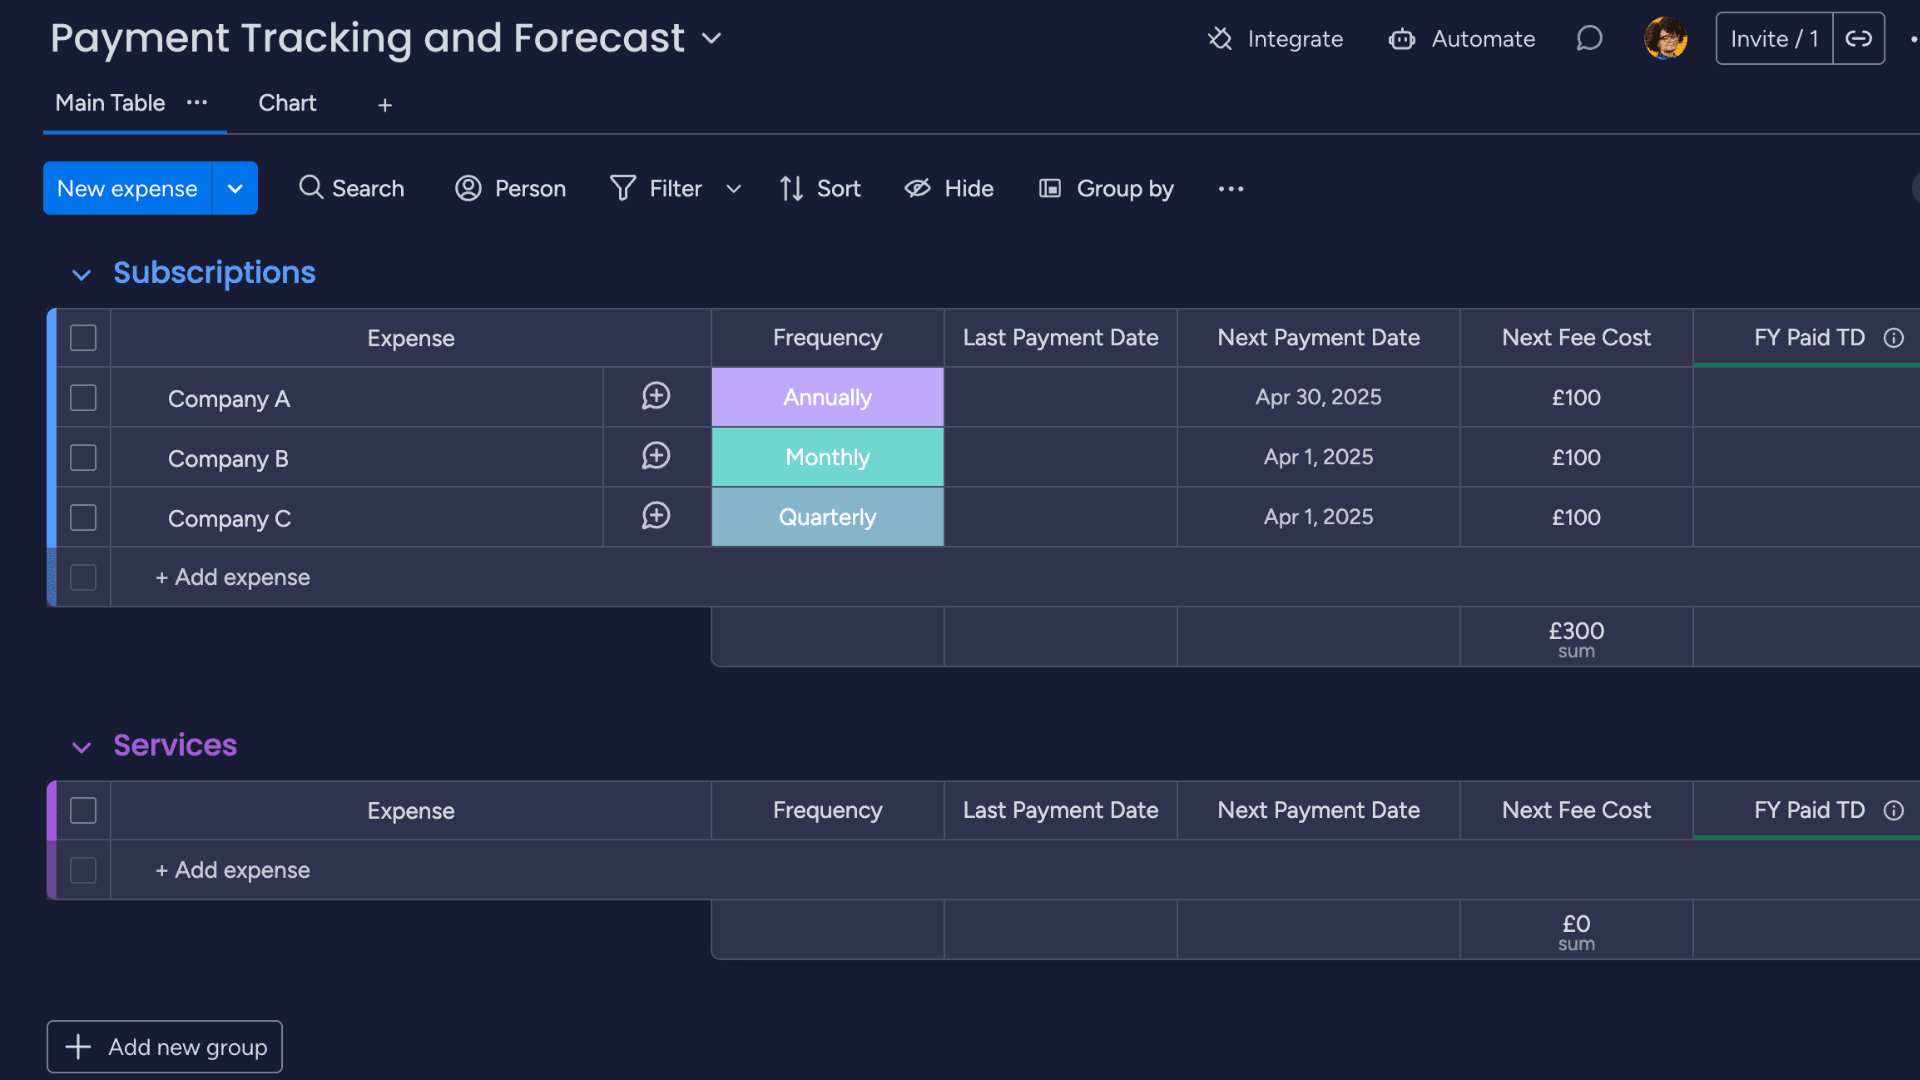
Task: Open Filter options dropdown chevron
Action: [734, 189]
